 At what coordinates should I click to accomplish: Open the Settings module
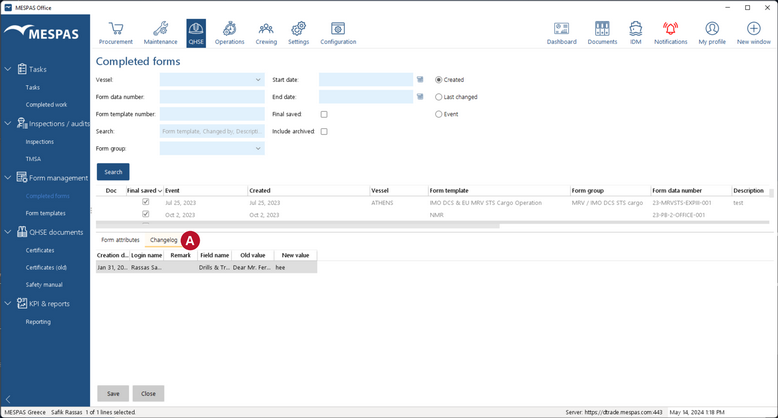tap(298, 33)
